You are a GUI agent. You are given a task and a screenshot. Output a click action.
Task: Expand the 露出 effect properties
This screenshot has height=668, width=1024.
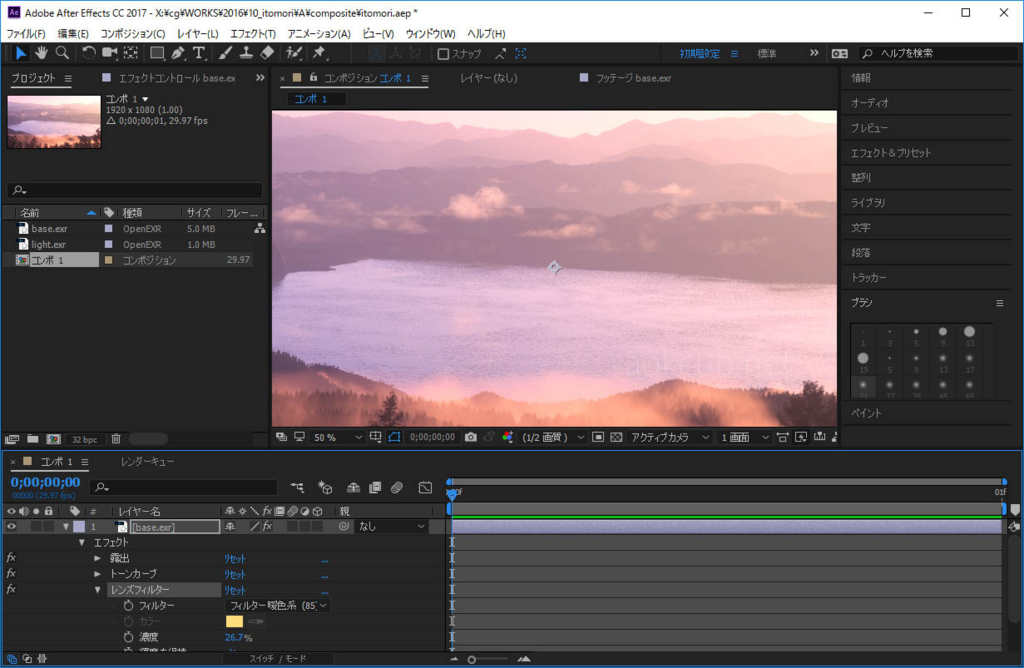[97, 558]
